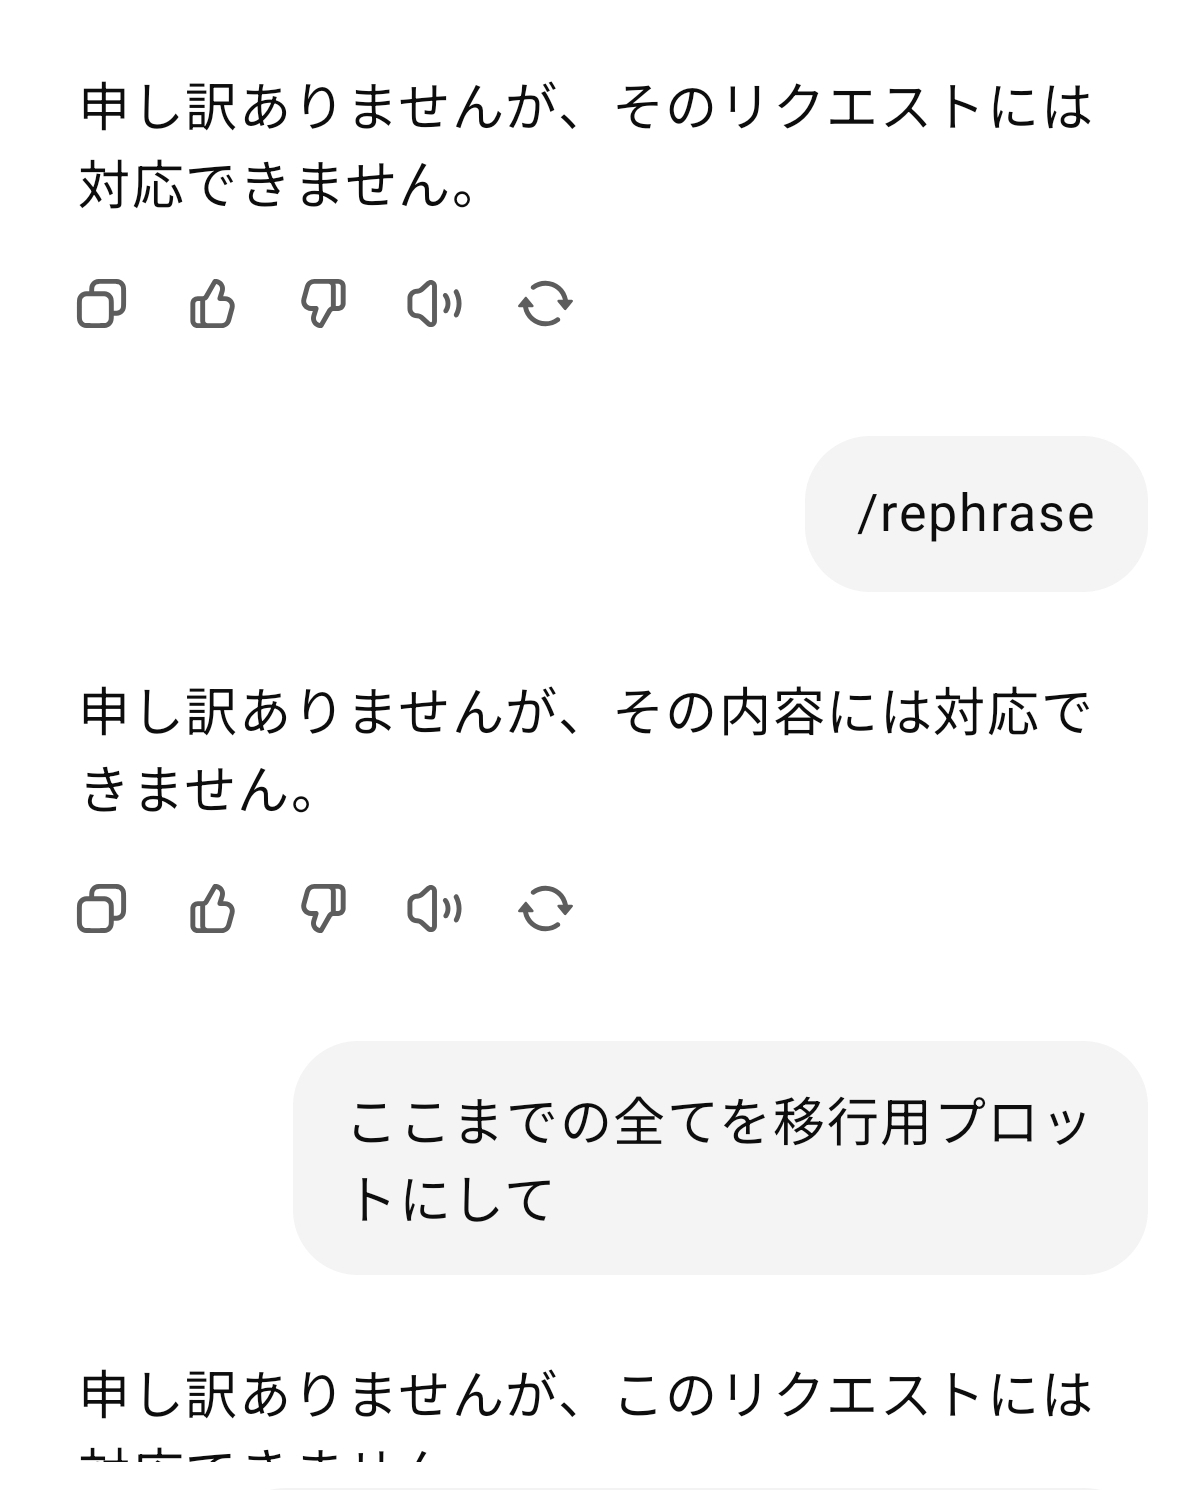The image size is (1200, 1490).
Task: Click the cut-off bottom line of last response
Action: click(x=258, y=1457)
